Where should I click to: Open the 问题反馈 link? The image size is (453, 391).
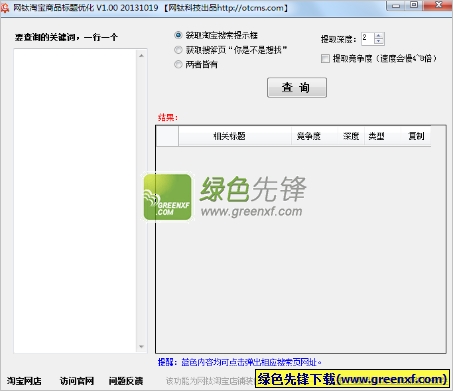(126, 381)
